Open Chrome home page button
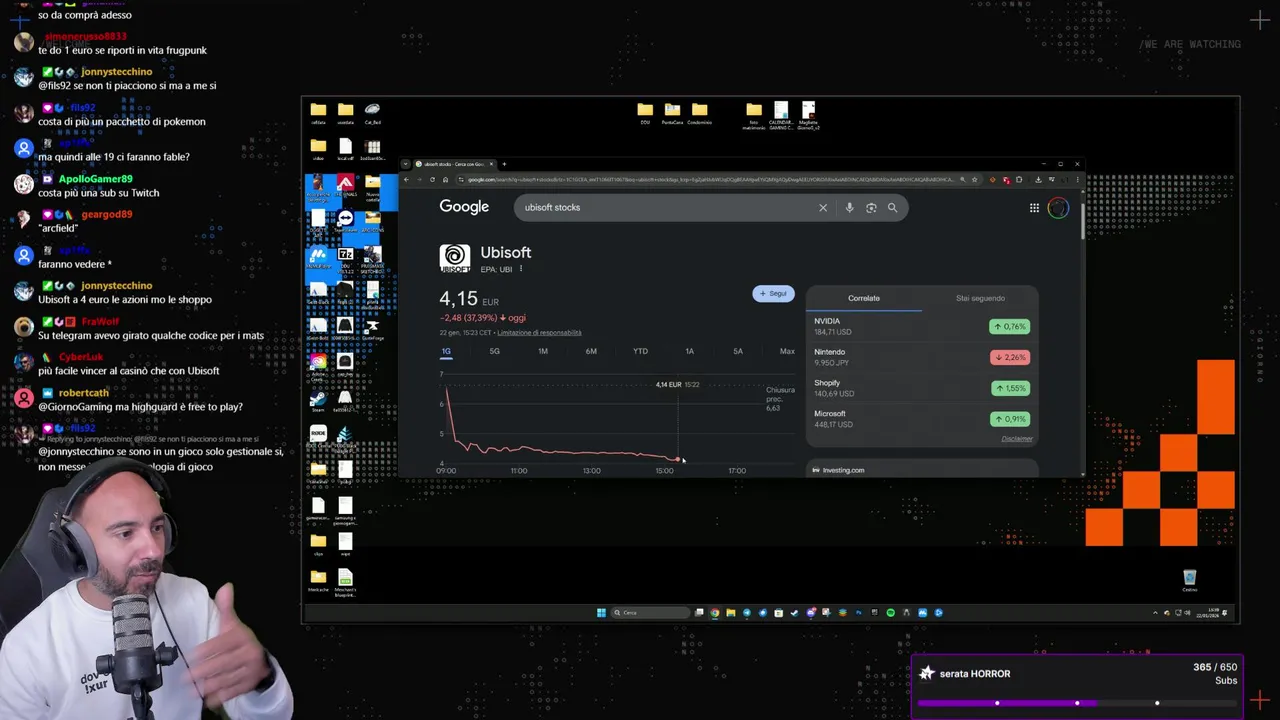Screen dimensions: 1280x720 coord(445,180)
